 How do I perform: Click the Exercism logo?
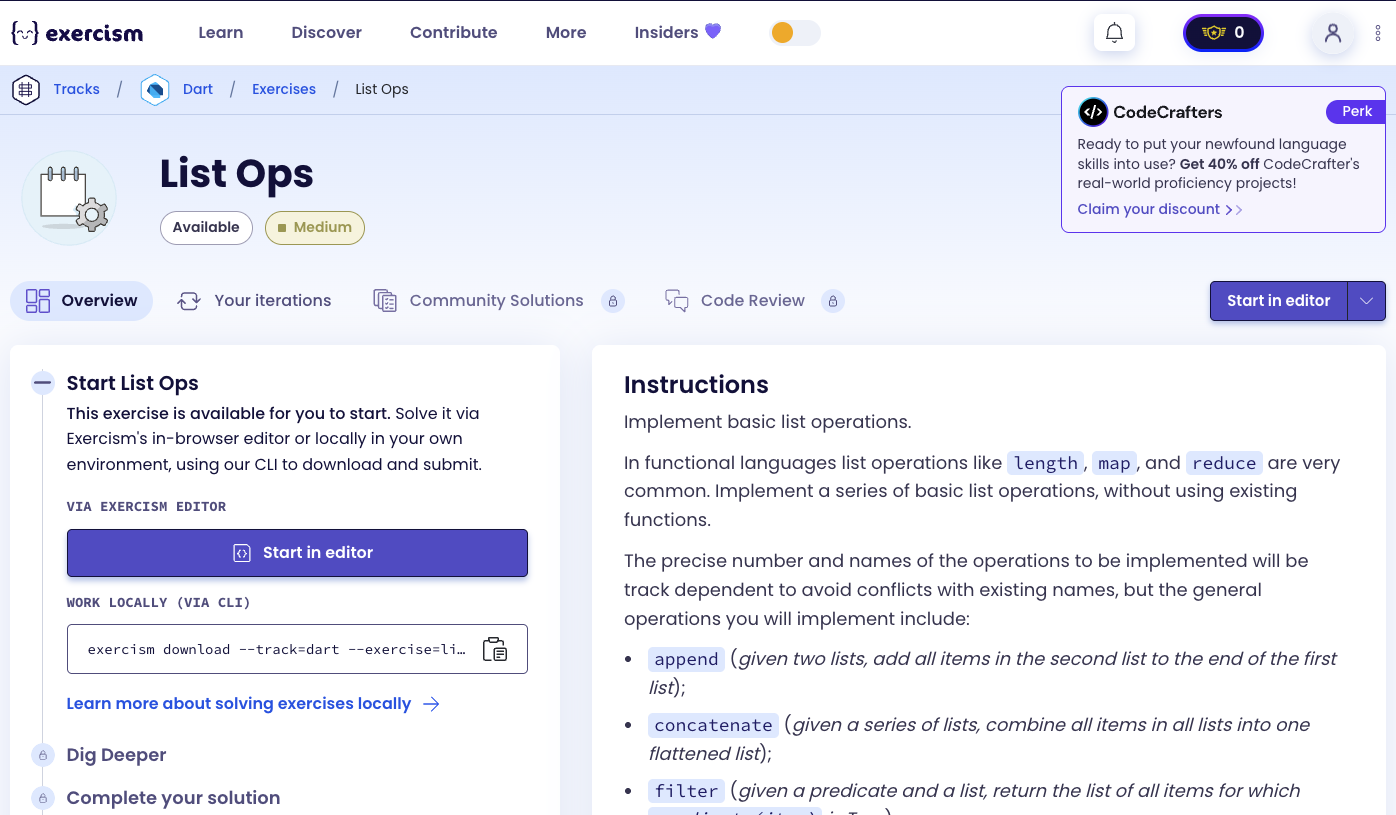point(77,33)
